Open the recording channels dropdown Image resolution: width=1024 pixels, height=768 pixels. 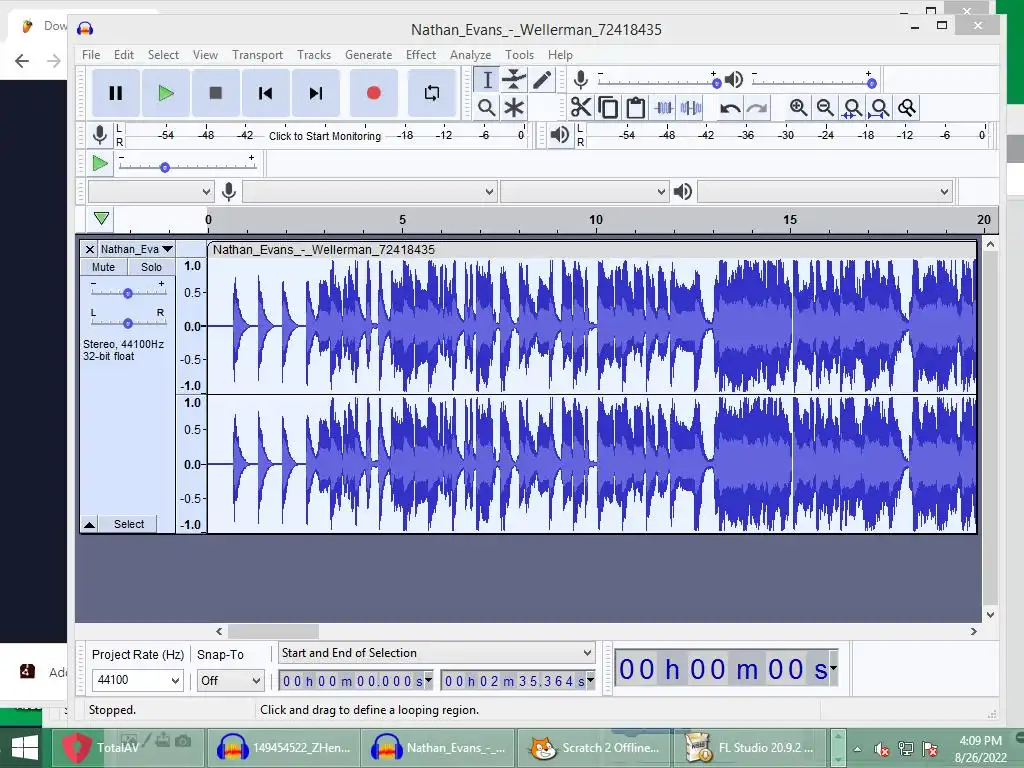pos(584,192)
